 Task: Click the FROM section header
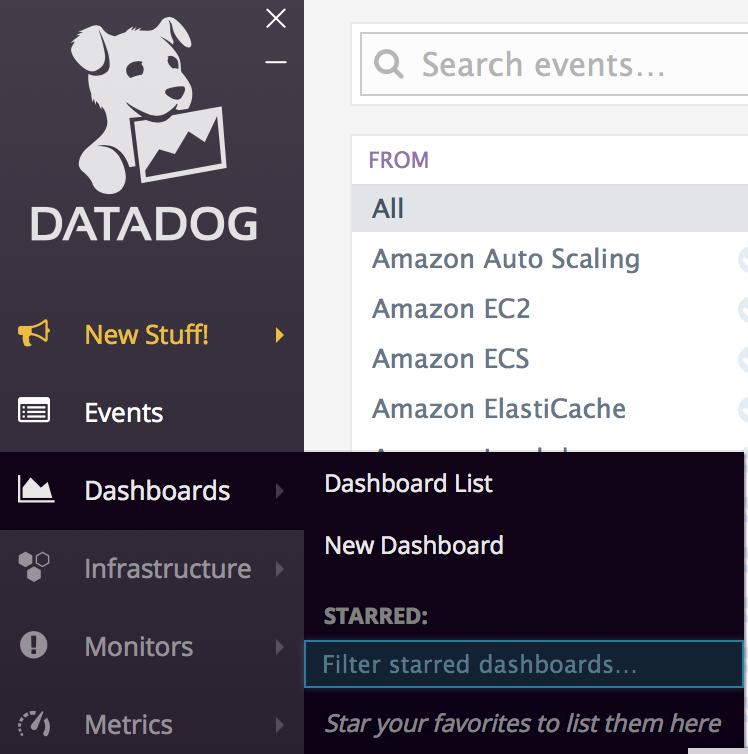coord(399,160)
